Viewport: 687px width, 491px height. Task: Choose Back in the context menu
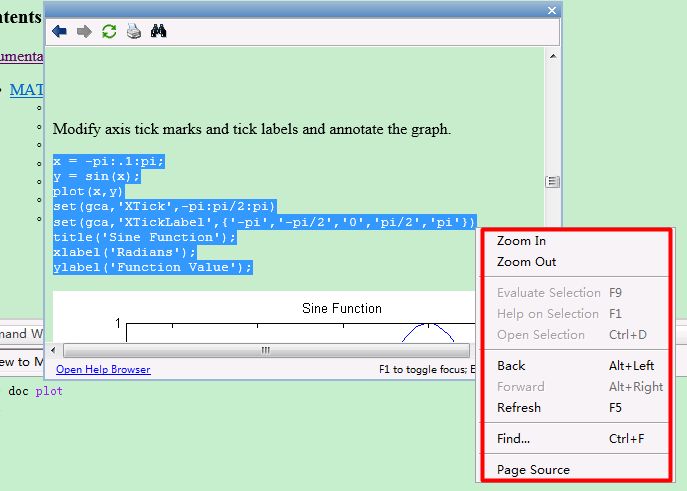tap(576, 366)
